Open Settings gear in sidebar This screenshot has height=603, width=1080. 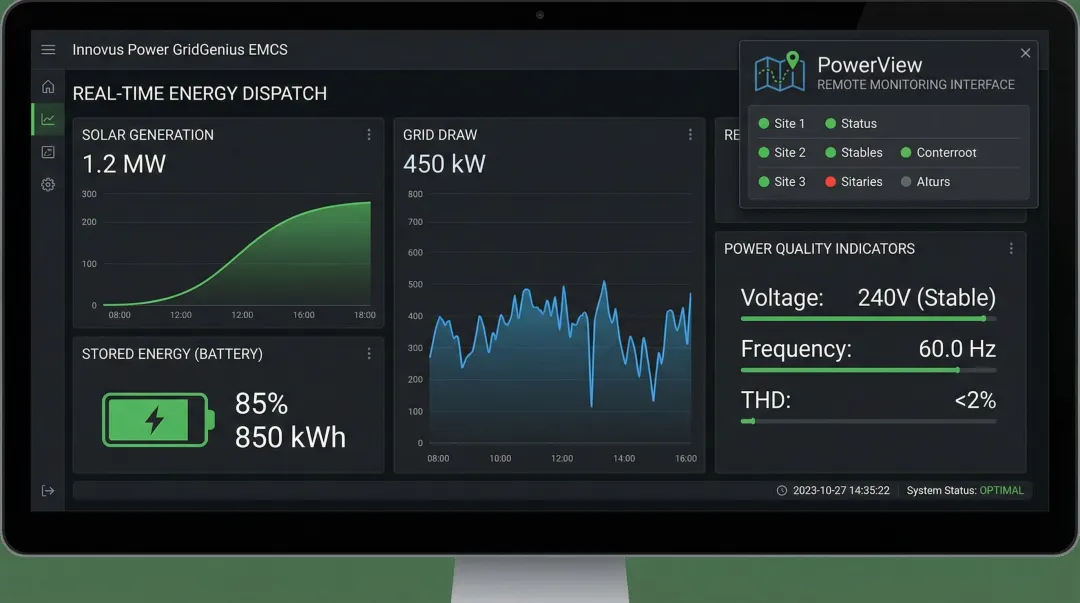click(48, 185)
